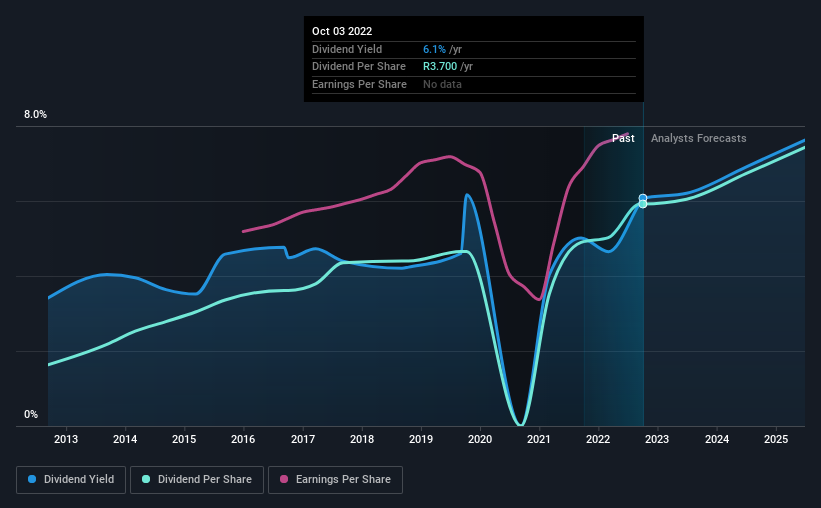Click the 2025 x-axis label
821x508 pixels.
point(776,439)
